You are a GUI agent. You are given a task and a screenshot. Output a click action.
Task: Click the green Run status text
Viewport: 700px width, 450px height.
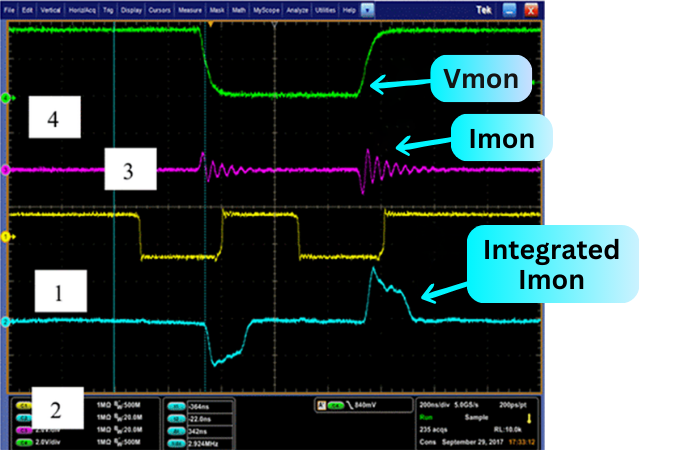coord(426,417)
